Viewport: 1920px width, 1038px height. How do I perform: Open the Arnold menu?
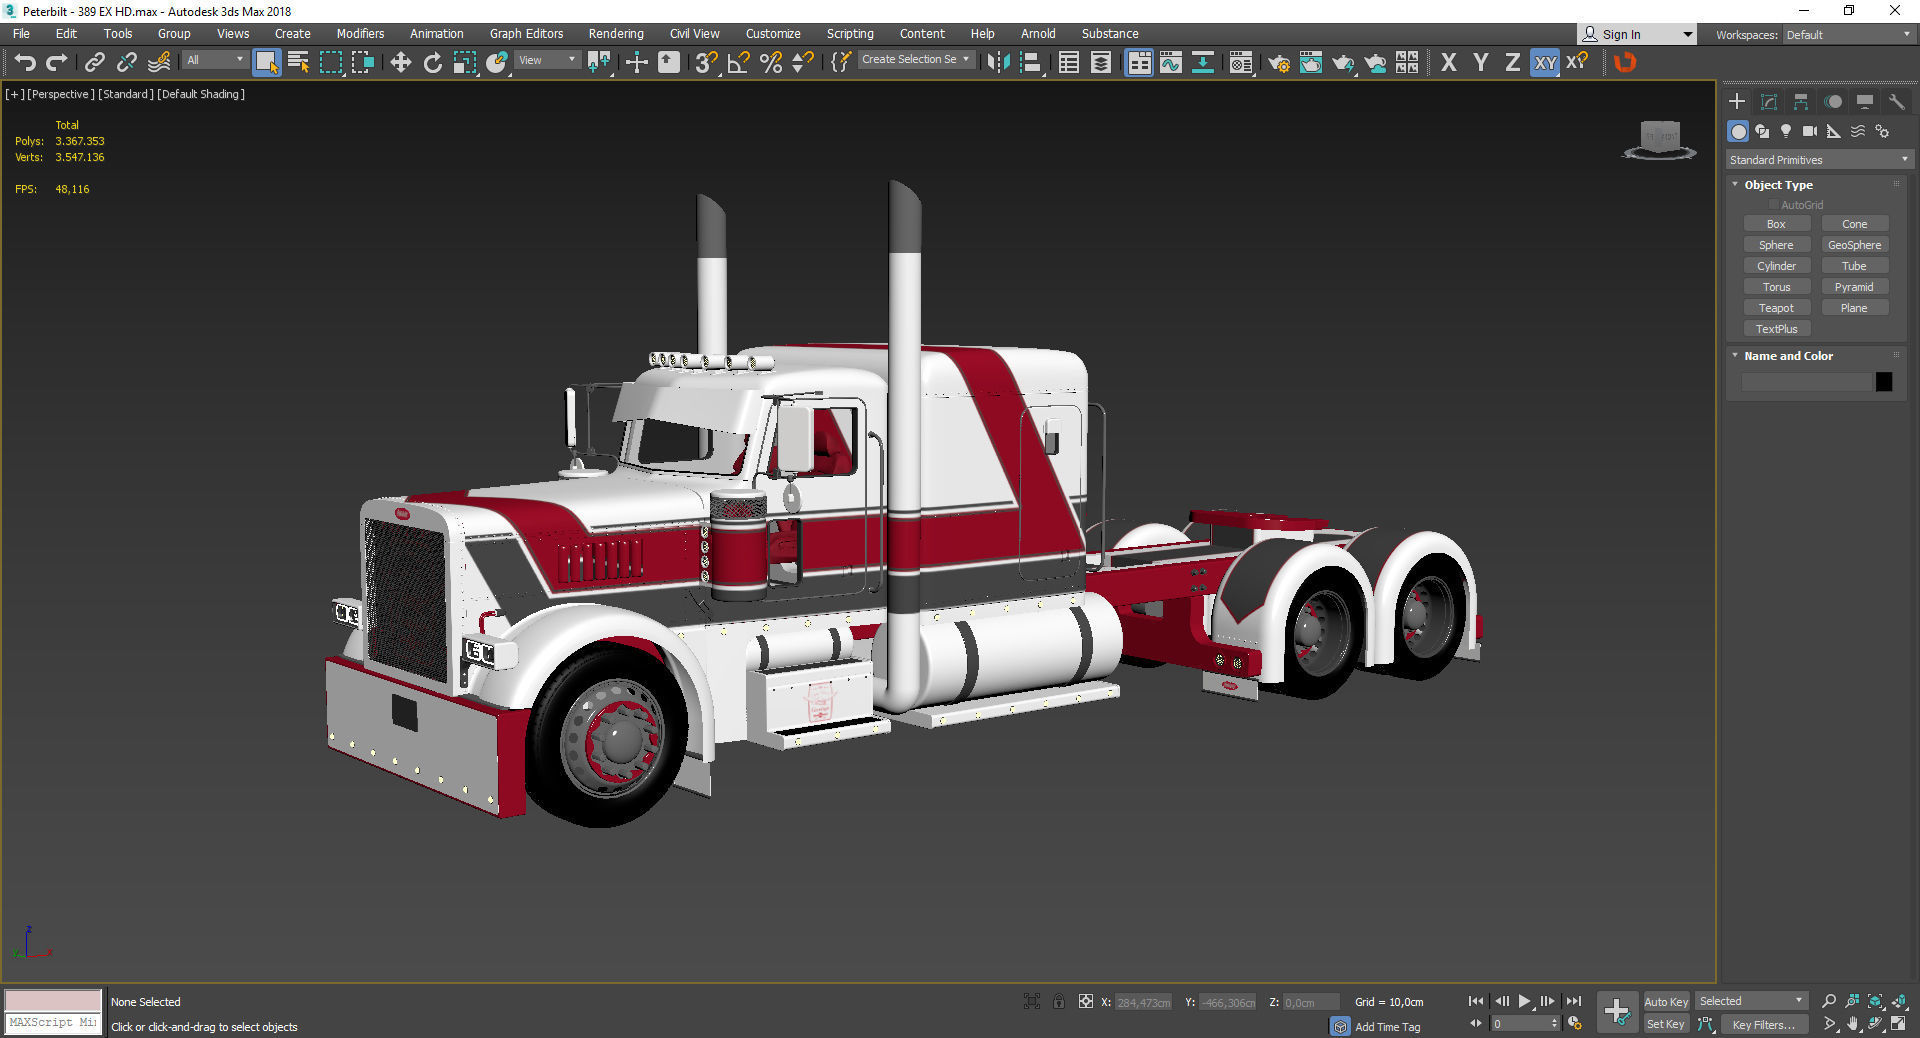[x=1038, y=34]
